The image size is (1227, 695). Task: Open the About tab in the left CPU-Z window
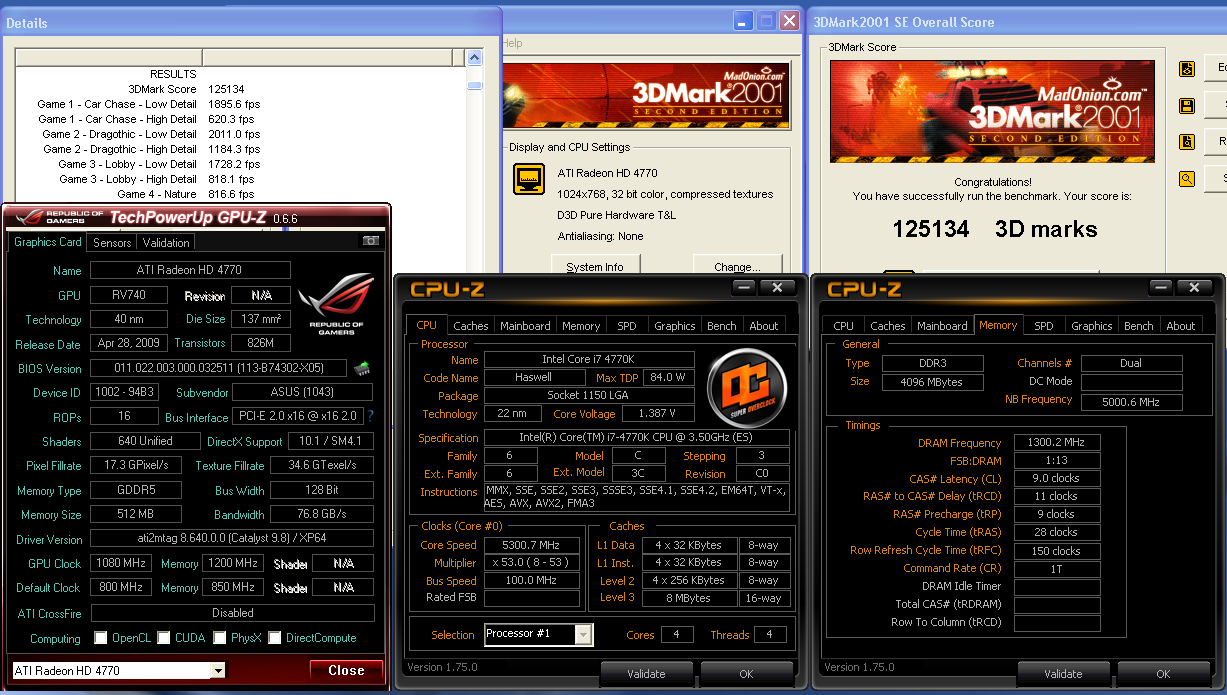tap(764, 326)
